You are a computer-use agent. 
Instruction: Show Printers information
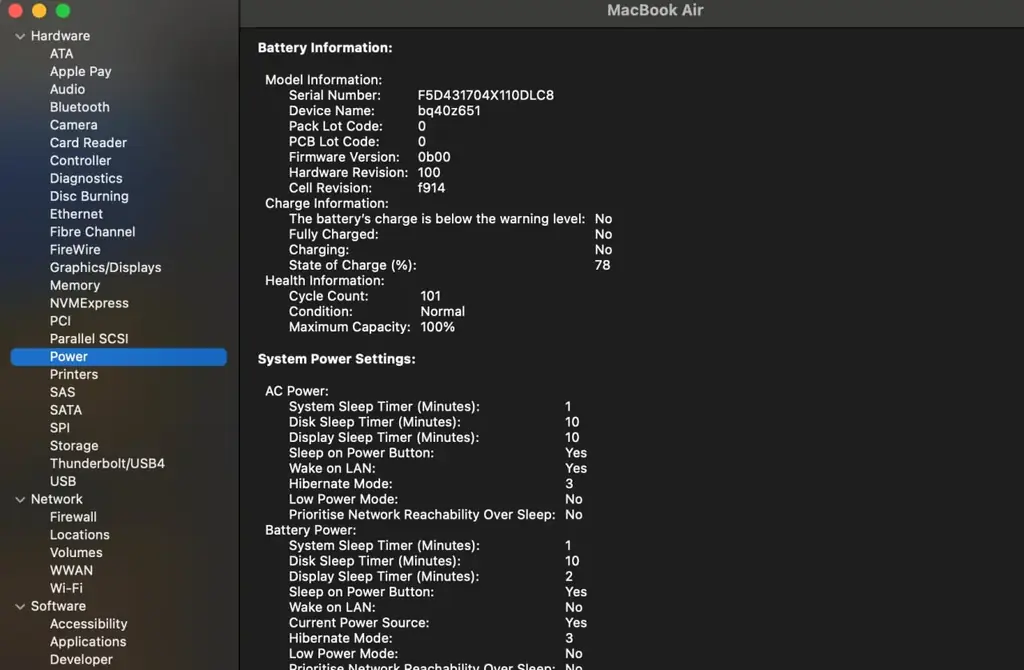click(x=74, y=374)
